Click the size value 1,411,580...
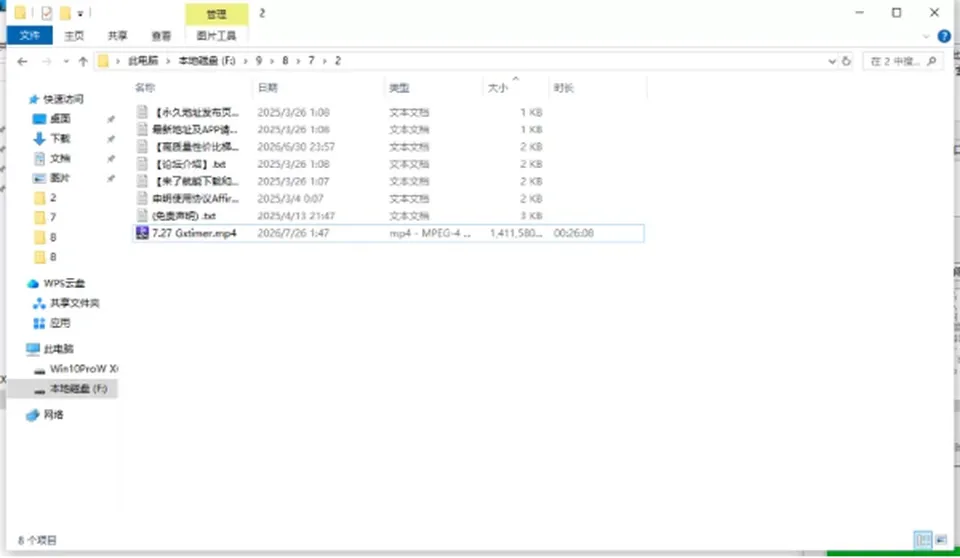The image size is (960, 558). point(516,233)
